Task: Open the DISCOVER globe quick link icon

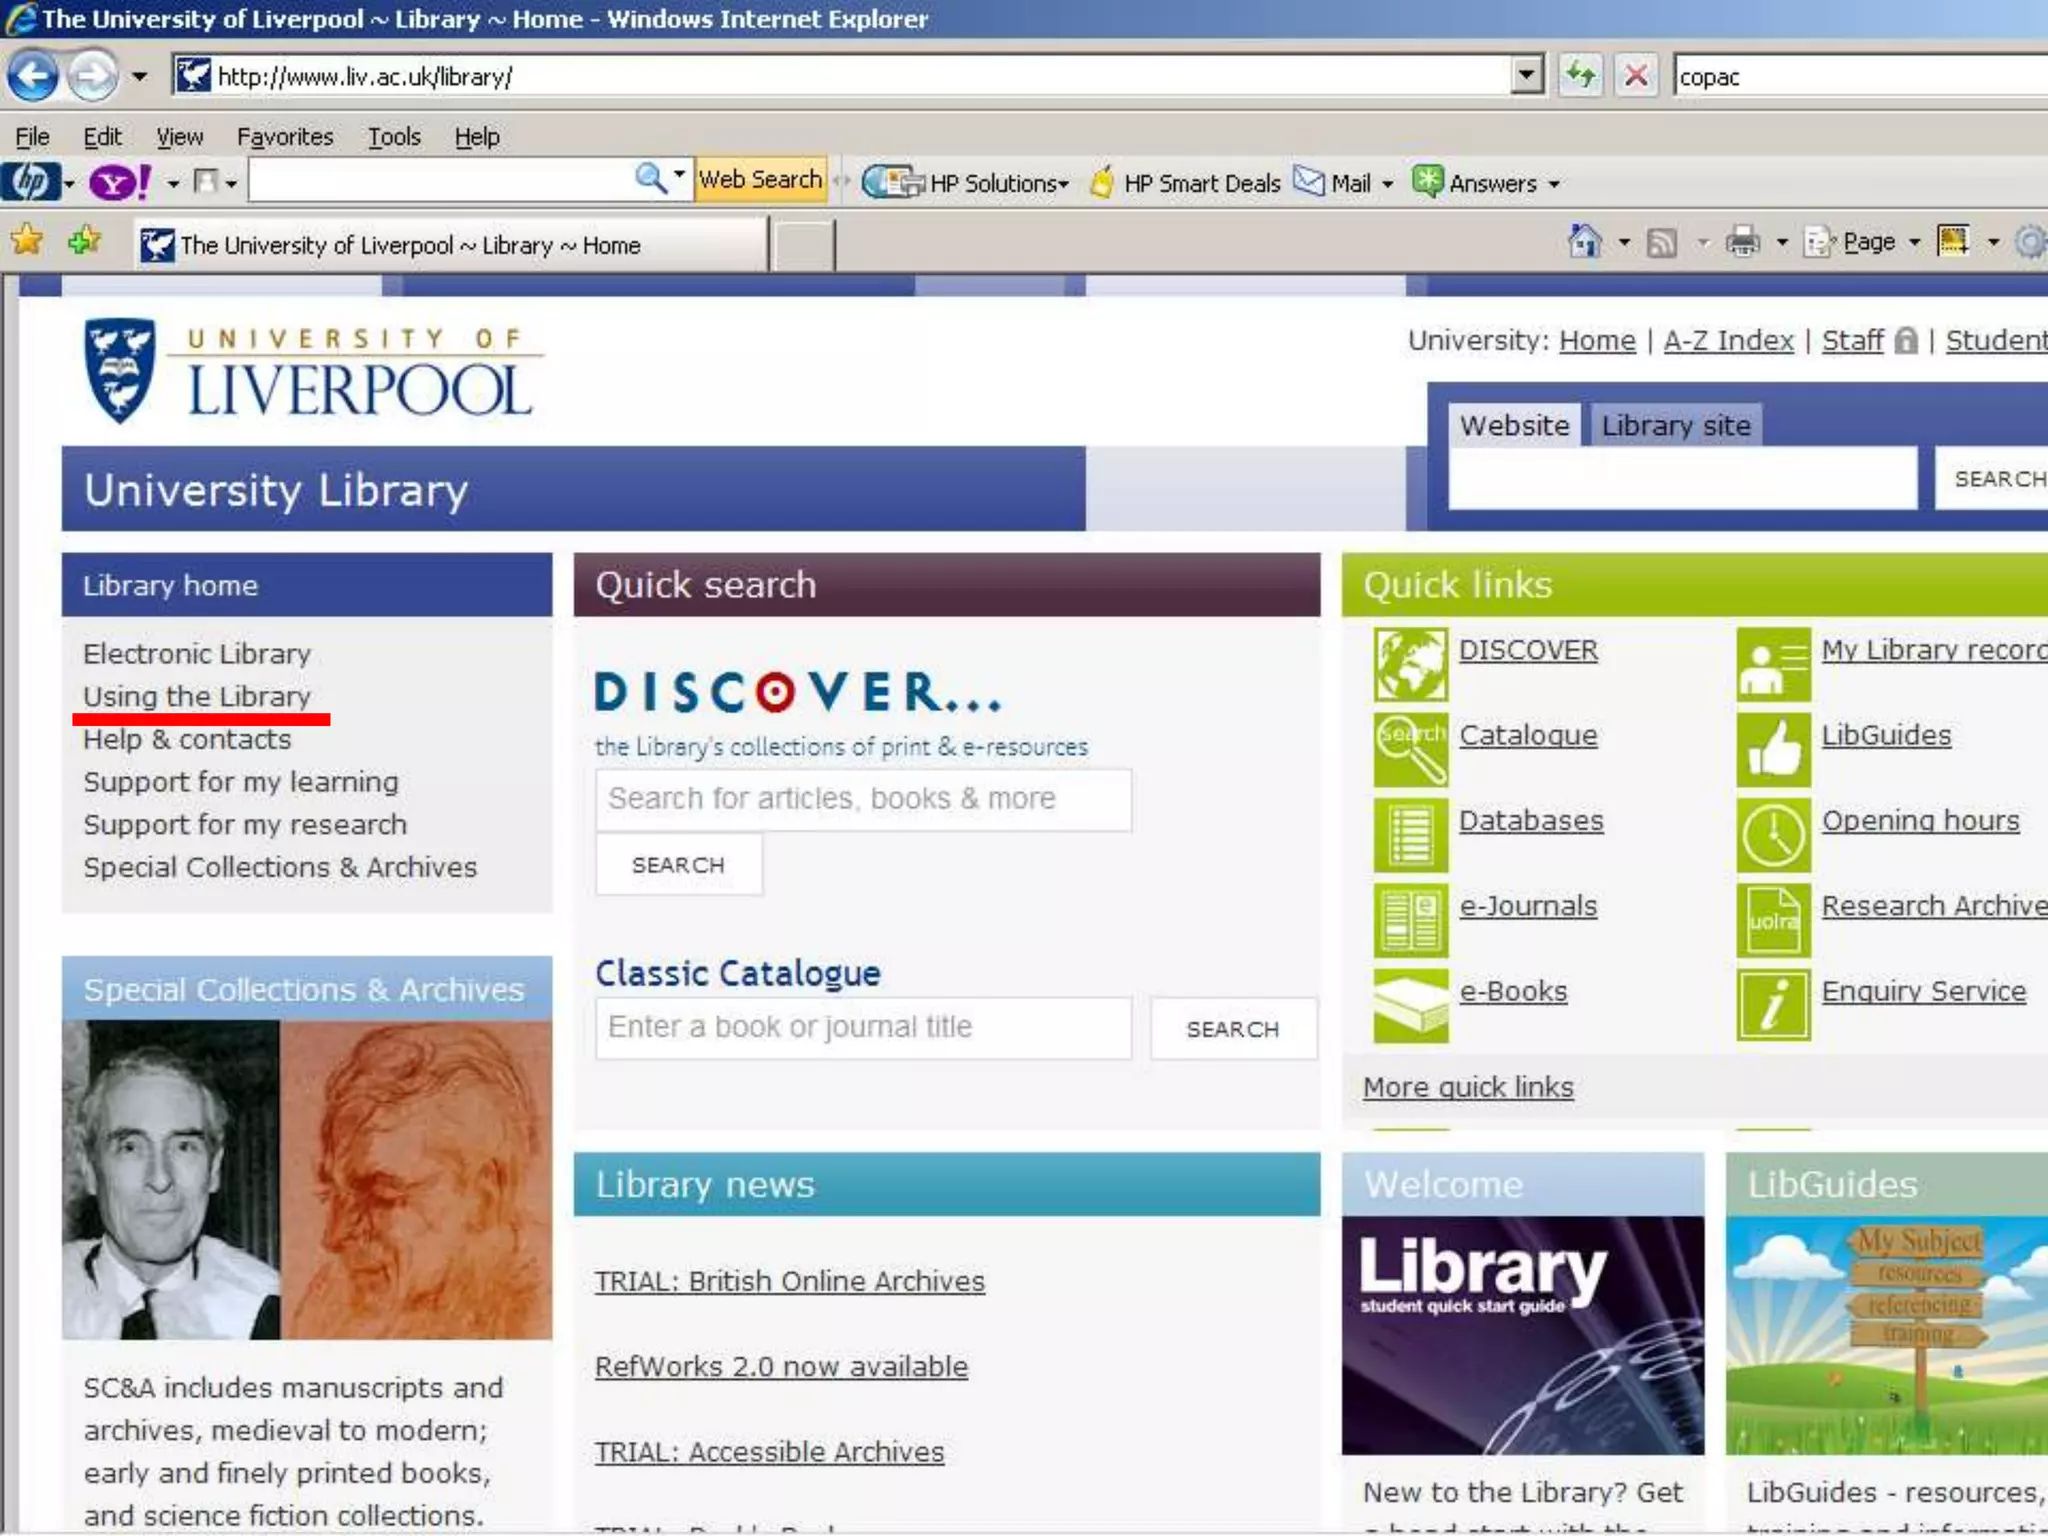Action: [1410, 664]
